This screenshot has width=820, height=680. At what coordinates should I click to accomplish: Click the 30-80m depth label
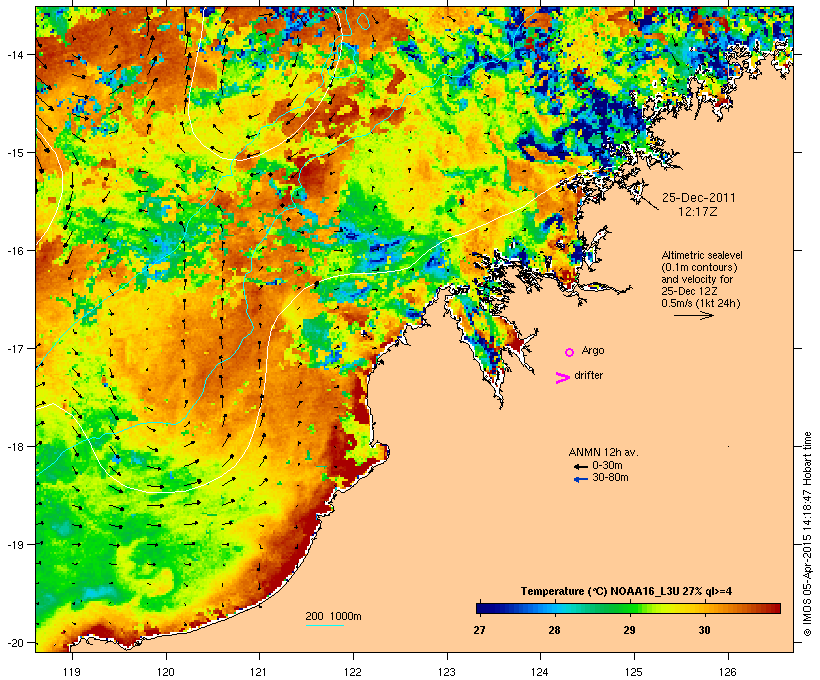click(610, 477)
